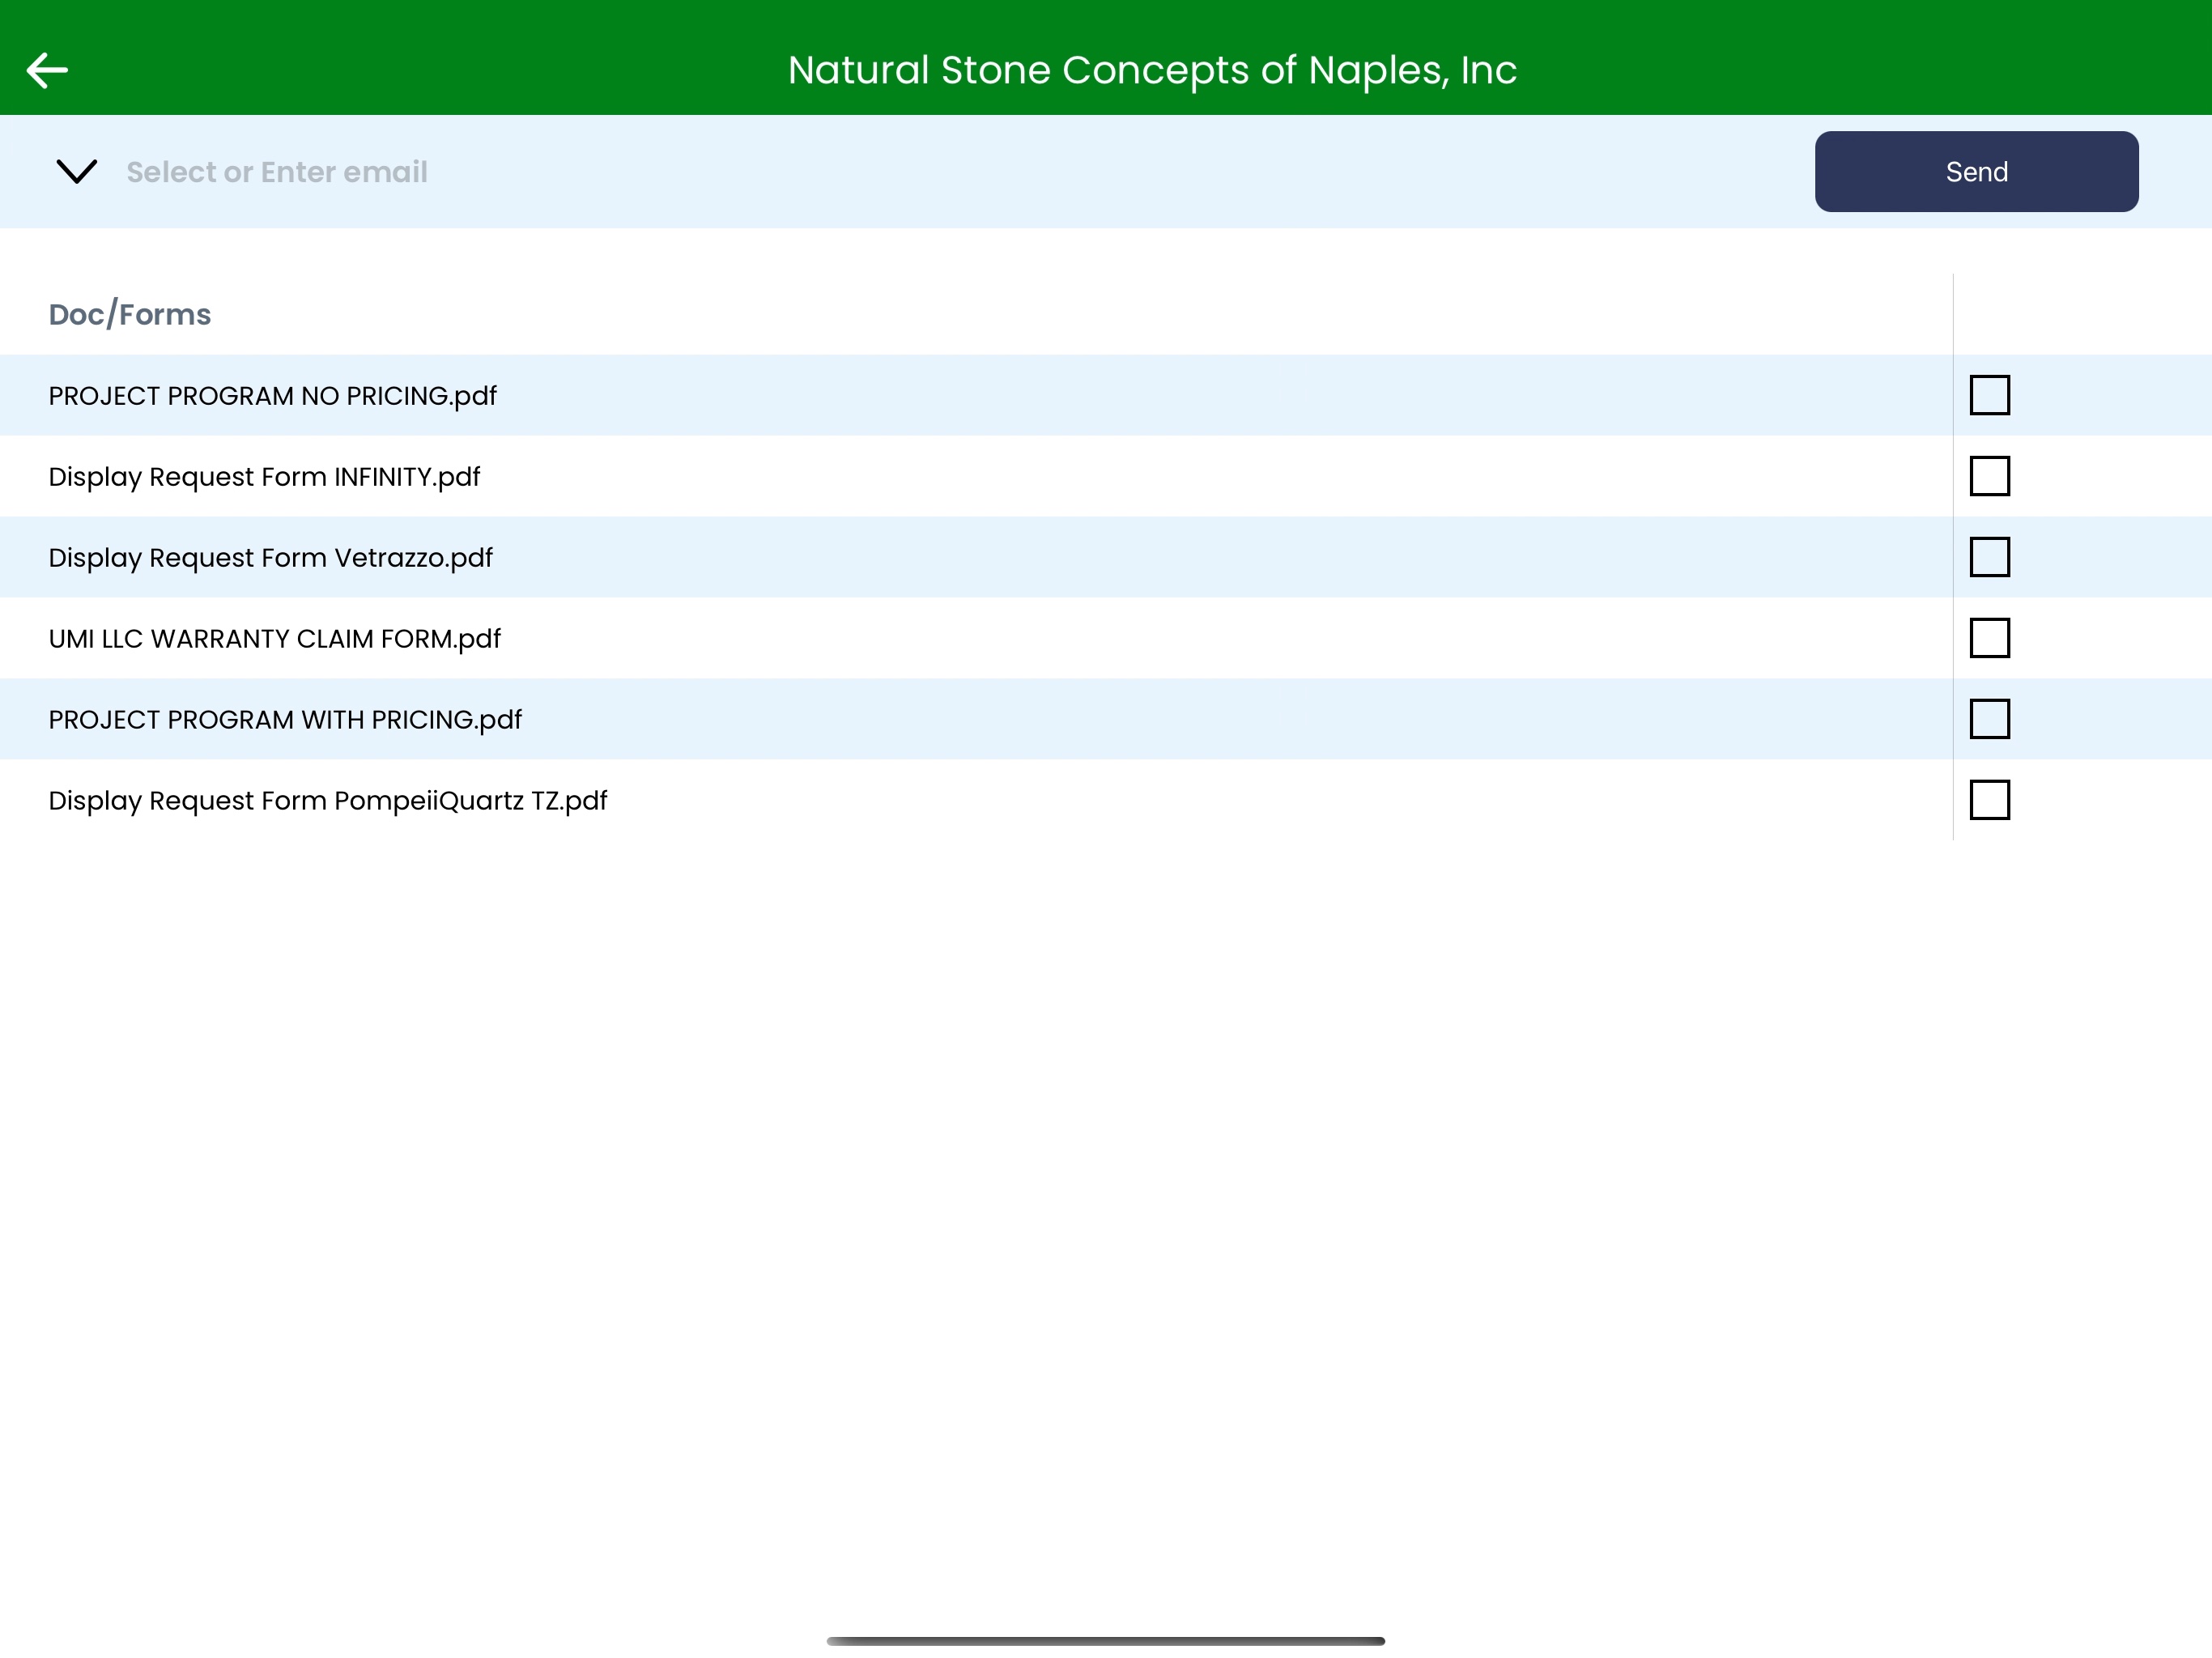
Task: Select Display Request Form Vetrazzo.pdf checkbox
Action: tap(1989, 557)
